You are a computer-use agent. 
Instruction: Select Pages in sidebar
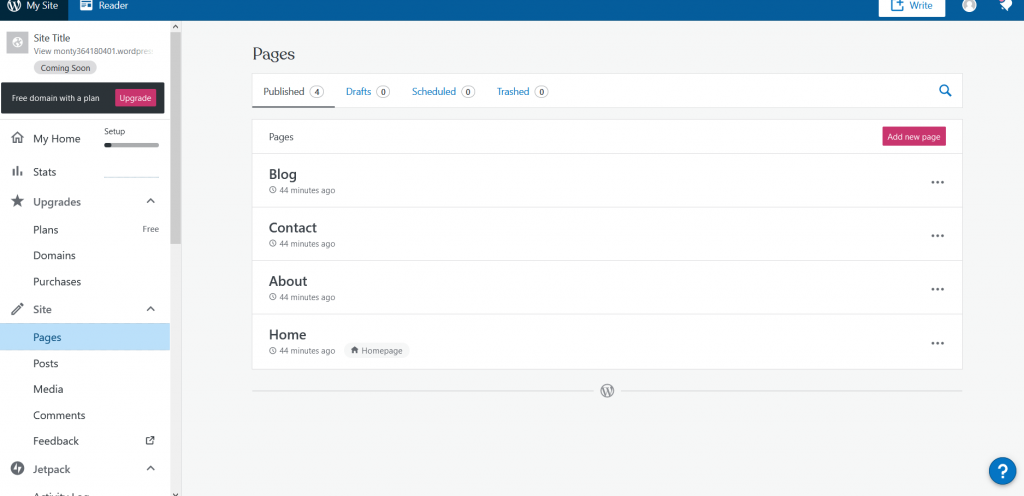click(85, 337)
